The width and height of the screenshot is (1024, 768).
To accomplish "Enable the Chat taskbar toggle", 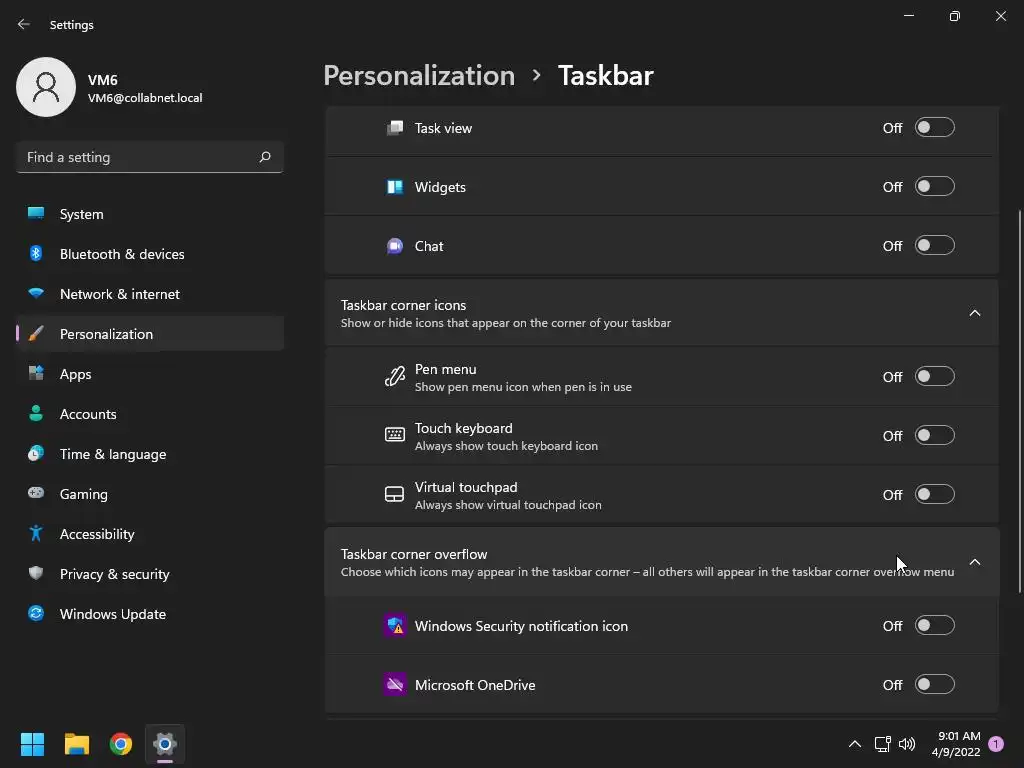I will pyautogui.click(x=934, y=246).
